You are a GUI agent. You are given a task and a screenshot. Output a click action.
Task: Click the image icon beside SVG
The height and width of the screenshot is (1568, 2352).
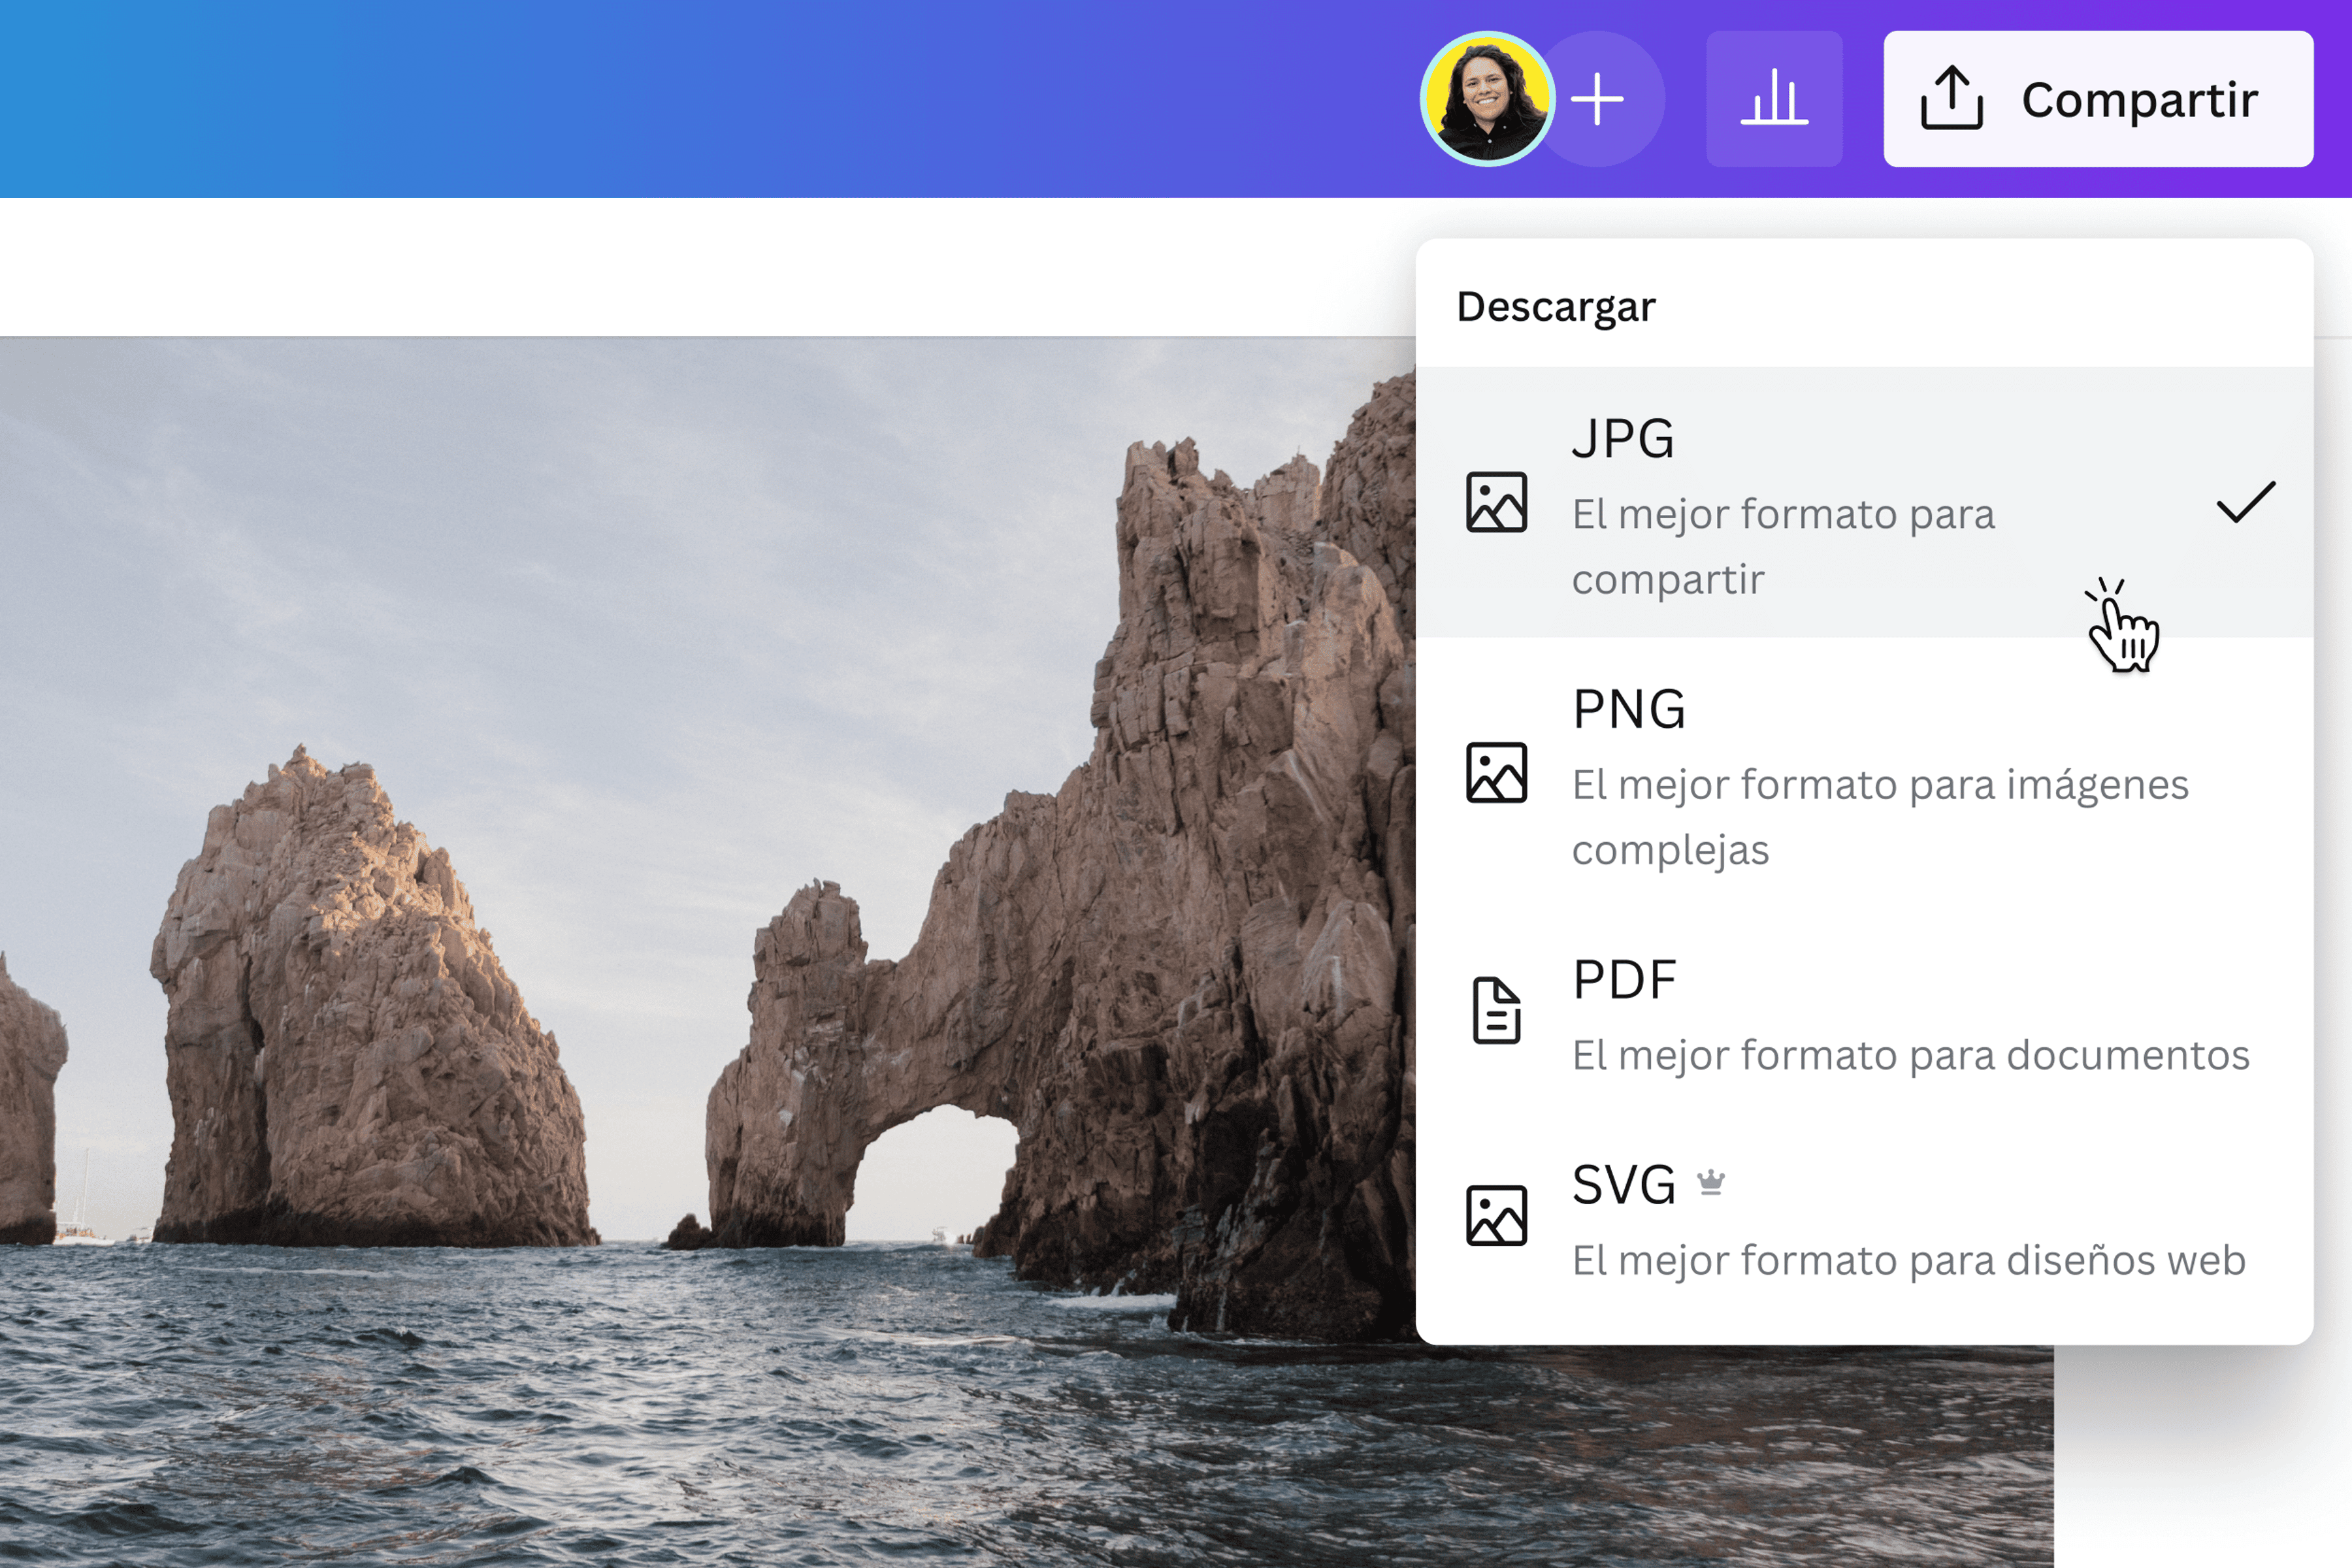click(x=1496, y=1215)
